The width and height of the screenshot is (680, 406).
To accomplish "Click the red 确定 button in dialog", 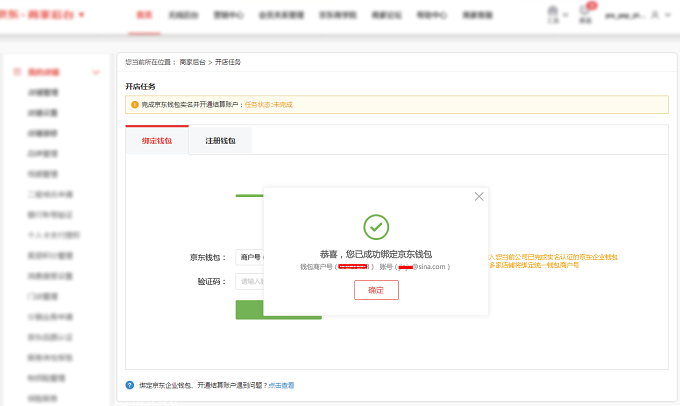I will pyautogui.click(x=376, y=290).
